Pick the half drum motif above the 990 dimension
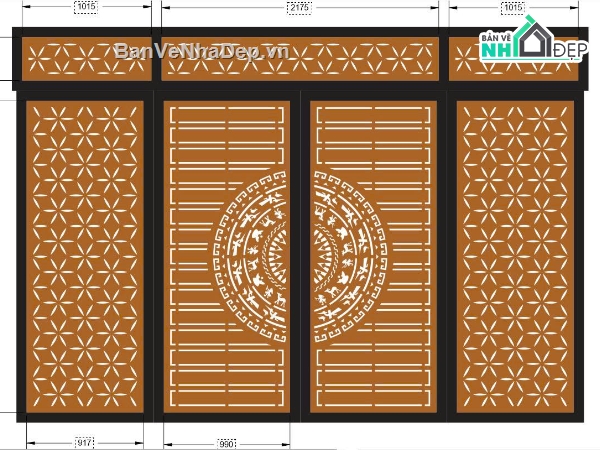 click(249, 256)
